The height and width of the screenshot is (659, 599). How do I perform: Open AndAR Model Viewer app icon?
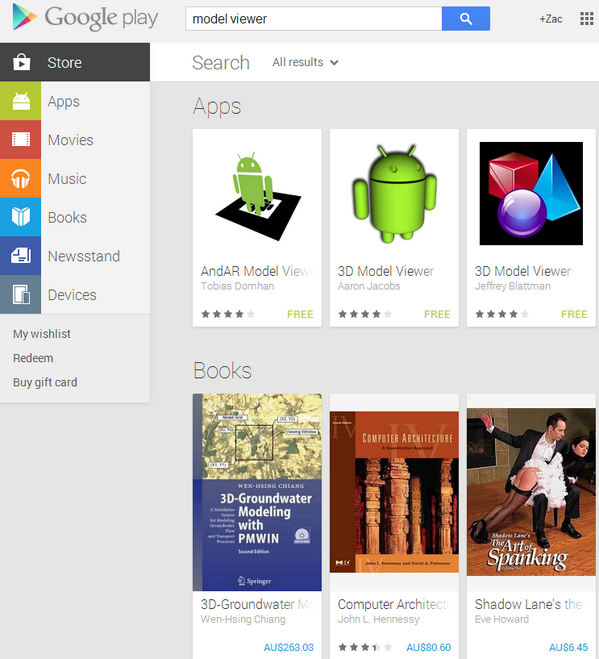(258, 196)
